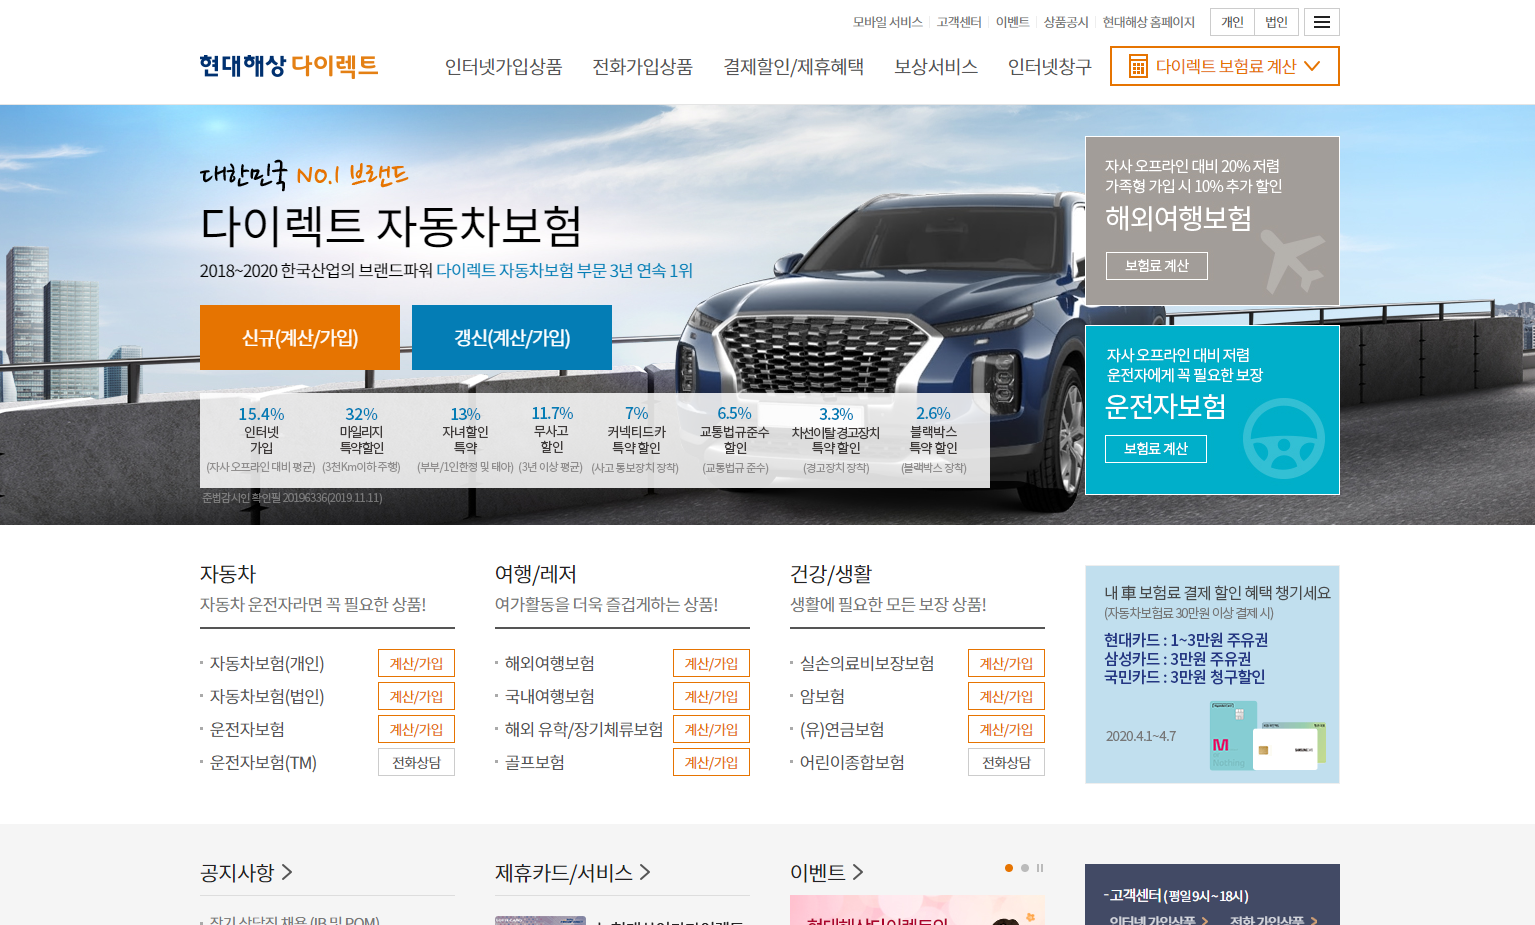Select the 개인 customer type toggle
The image size is (1535, 925).
[x=1232, y=22]
